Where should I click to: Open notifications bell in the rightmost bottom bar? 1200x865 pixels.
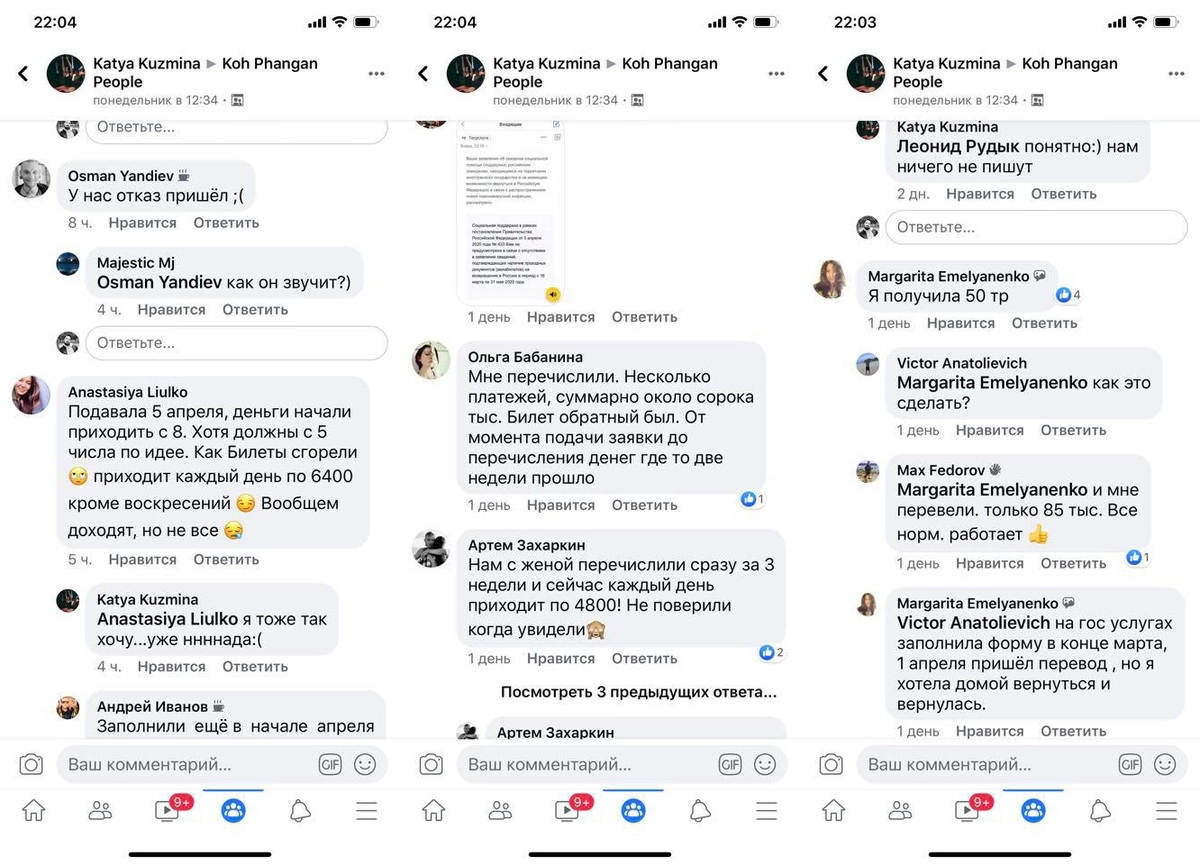click(x=1100, y=810)
